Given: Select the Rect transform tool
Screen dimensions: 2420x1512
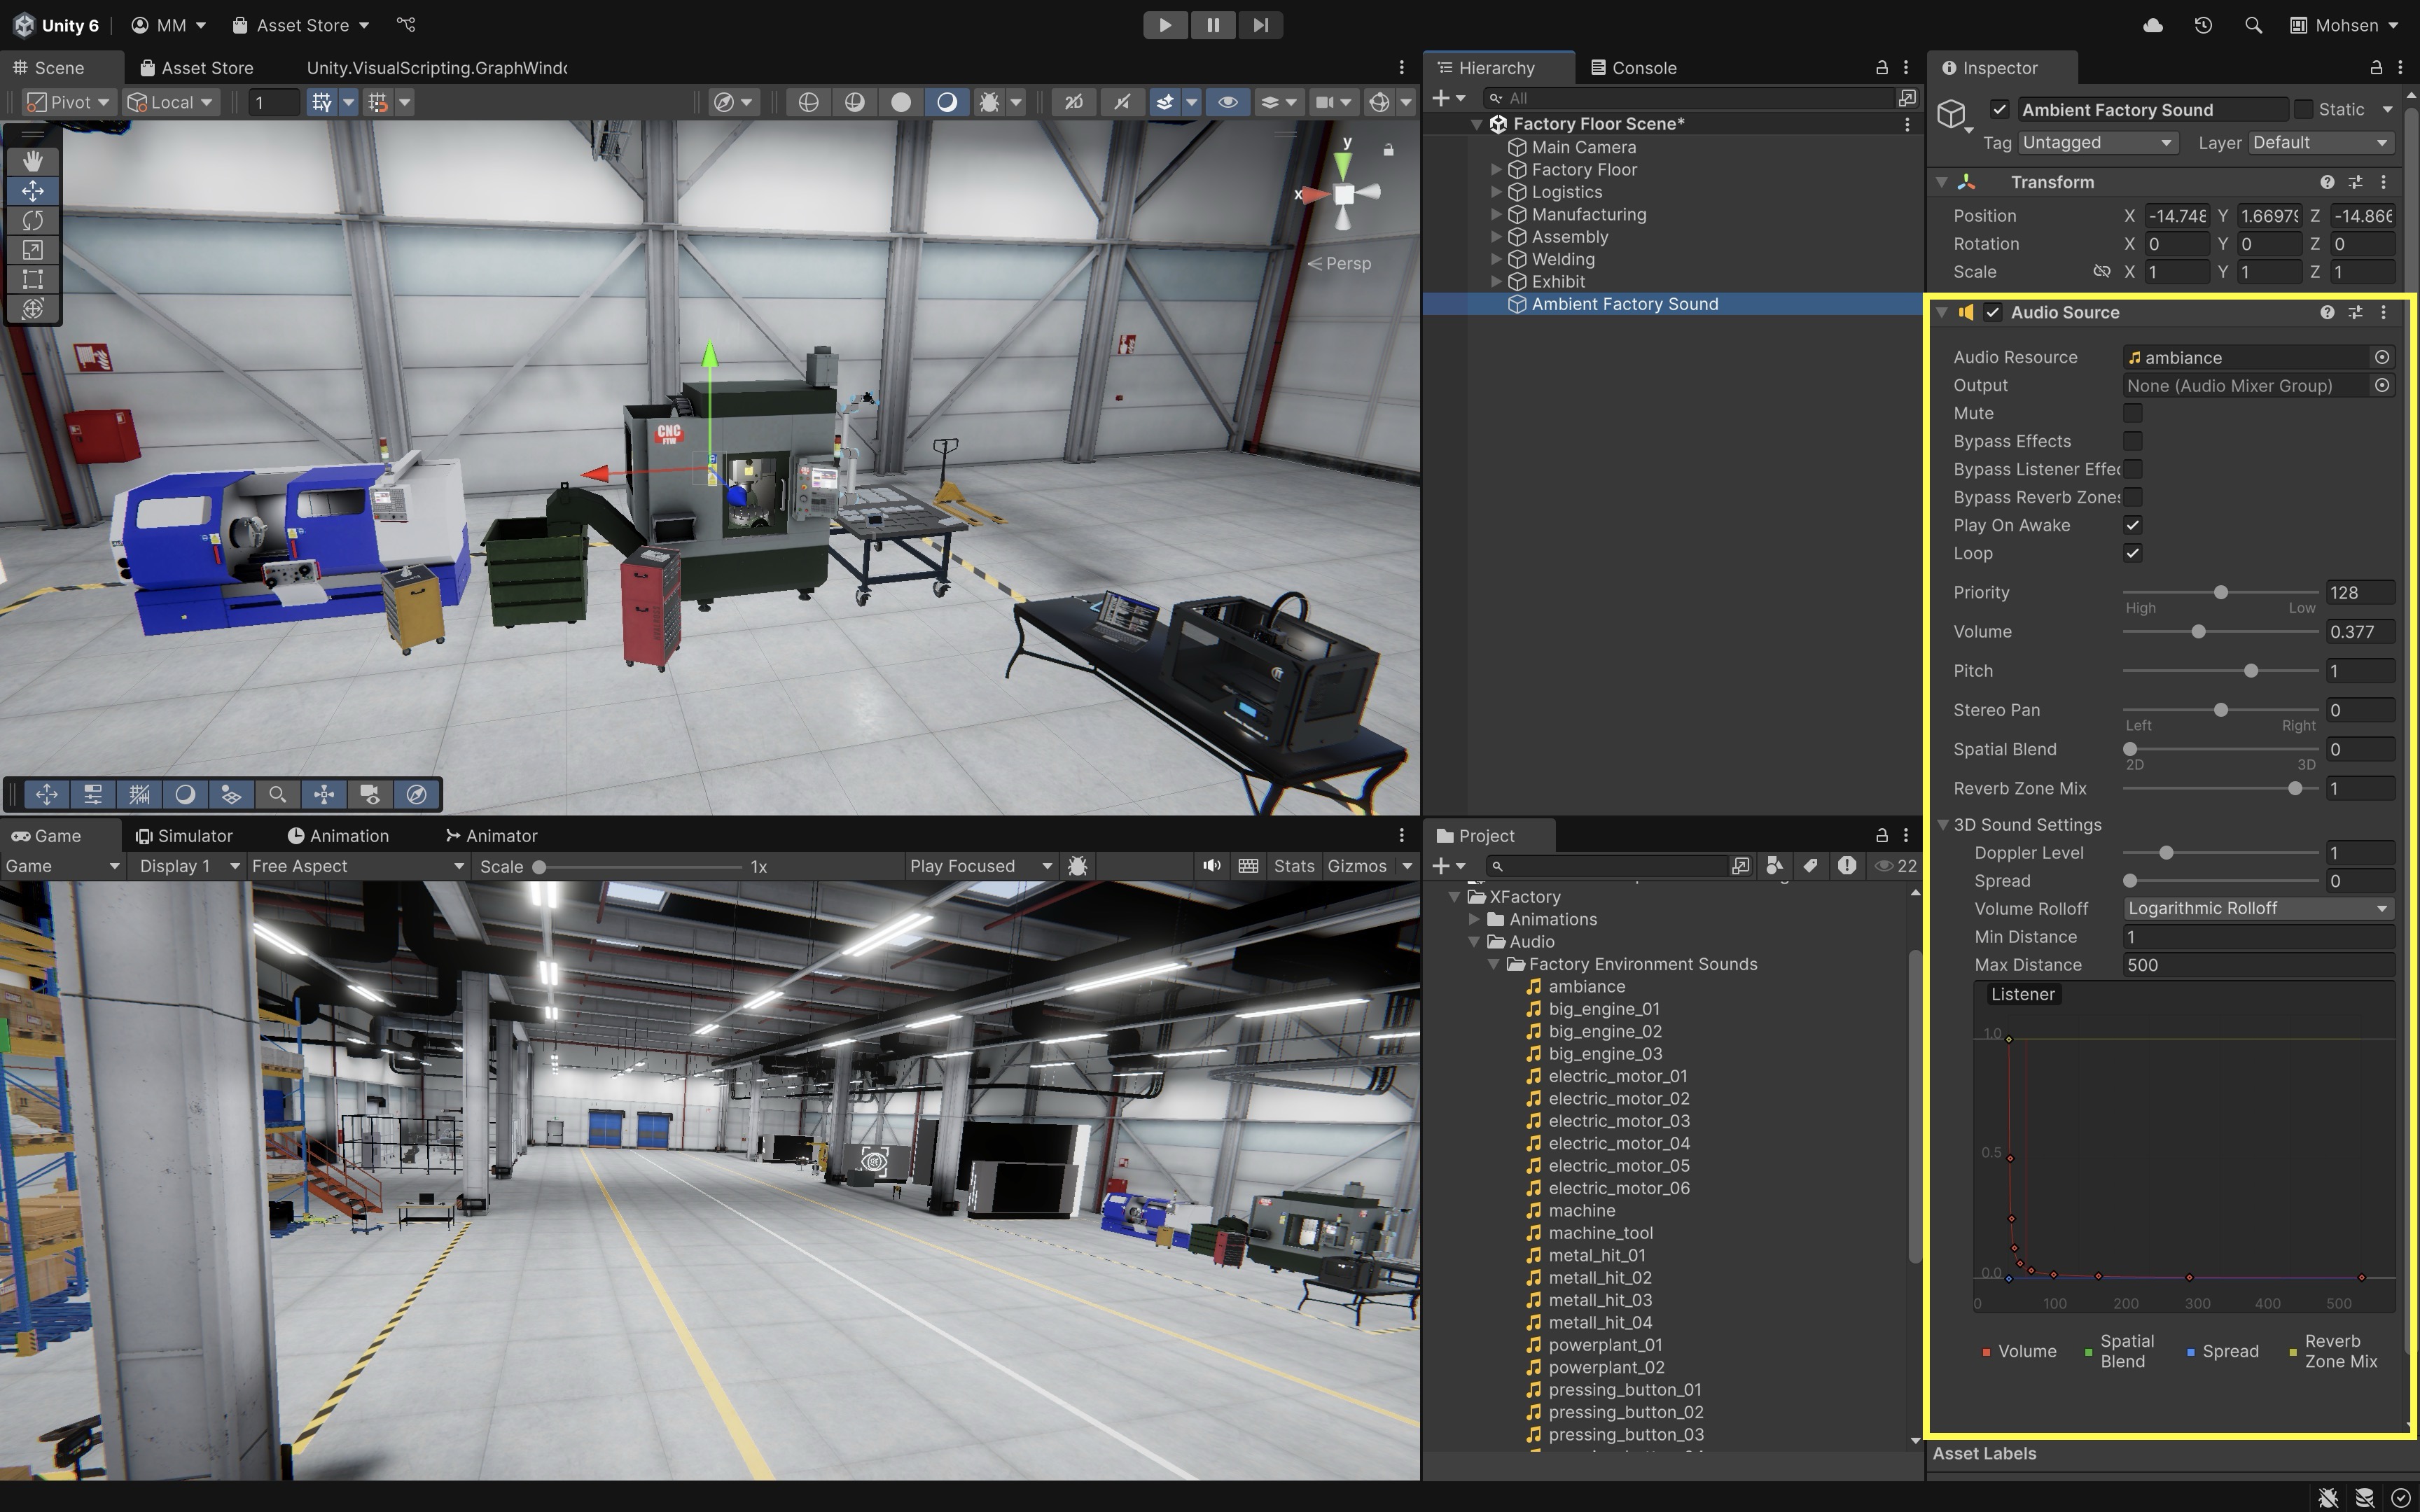Looking at the screenshot, I should coord(32,279).
